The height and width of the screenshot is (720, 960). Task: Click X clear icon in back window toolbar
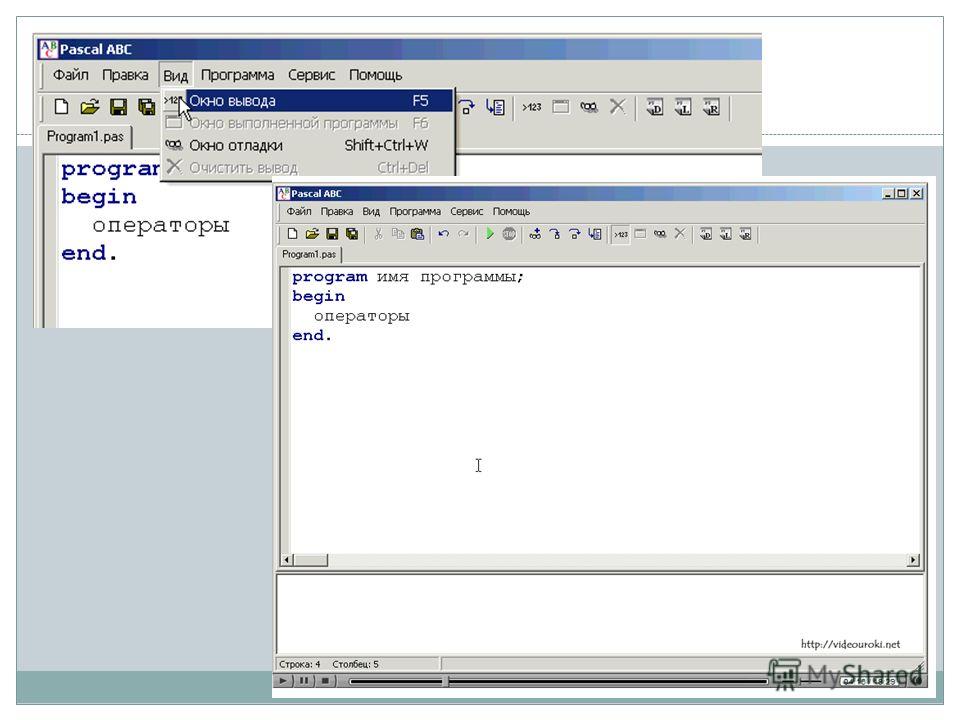(617, 107)
